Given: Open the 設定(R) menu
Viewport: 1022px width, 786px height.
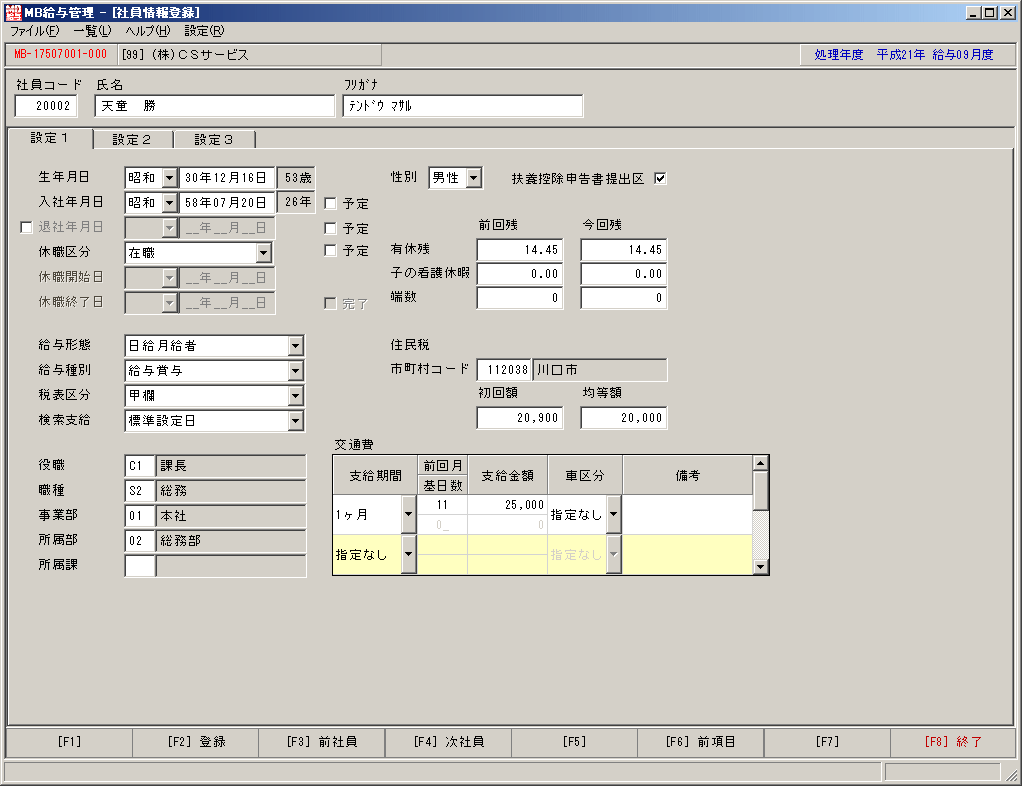Looking at the screenshot, I should point(204,31).
